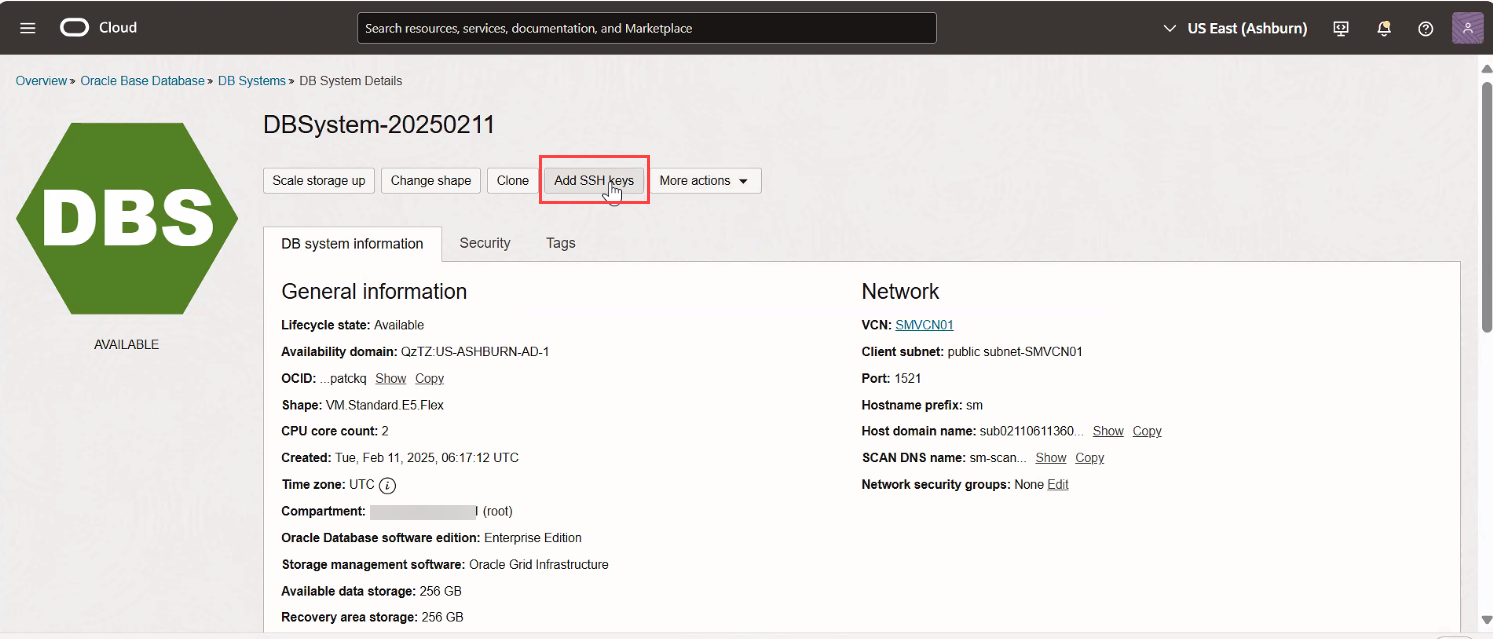Show the full SCAN DNS name

click(1051, 458)
